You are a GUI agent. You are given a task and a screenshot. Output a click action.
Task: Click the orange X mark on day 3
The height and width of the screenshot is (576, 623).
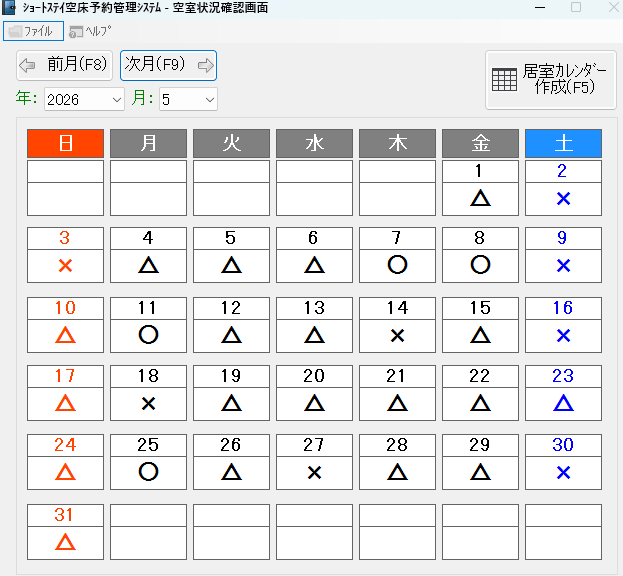pos(65,265)
